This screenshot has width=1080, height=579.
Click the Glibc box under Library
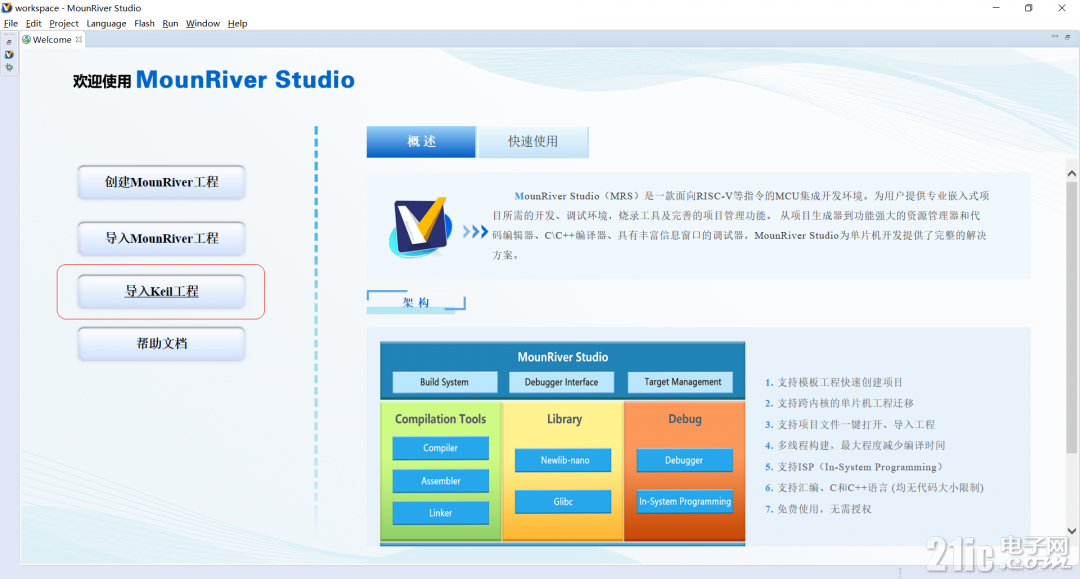pos(563,502)
